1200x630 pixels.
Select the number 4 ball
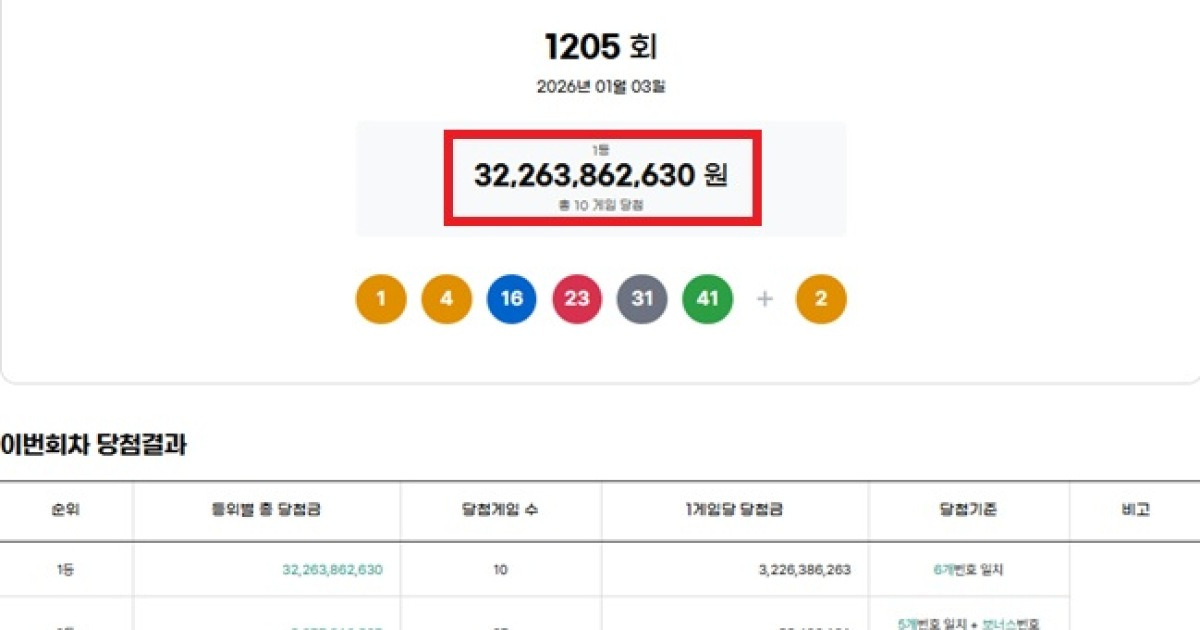click(446, 298)
